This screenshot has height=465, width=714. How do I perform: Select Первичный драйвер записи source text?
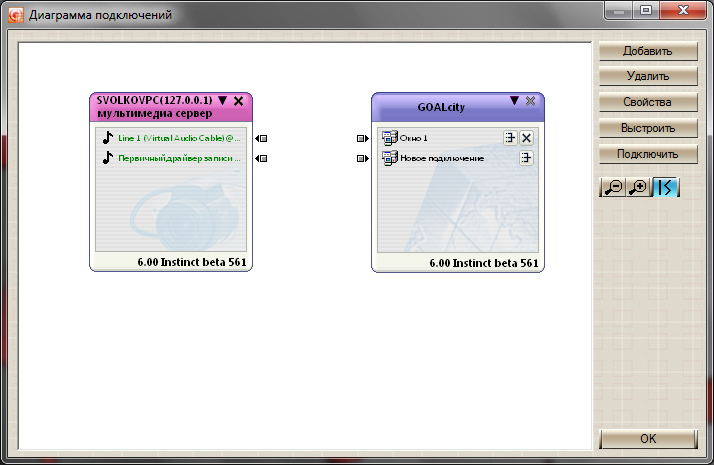[179, 158]
